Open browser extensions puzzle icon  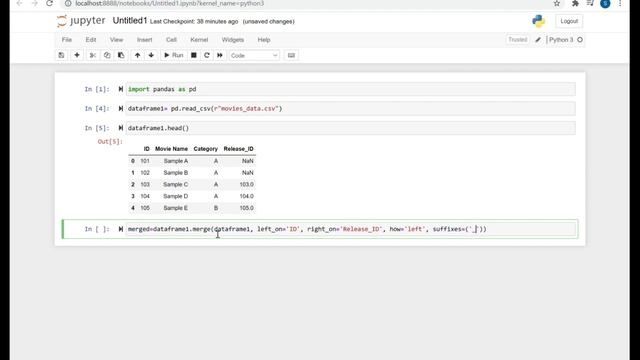point(575,3)
